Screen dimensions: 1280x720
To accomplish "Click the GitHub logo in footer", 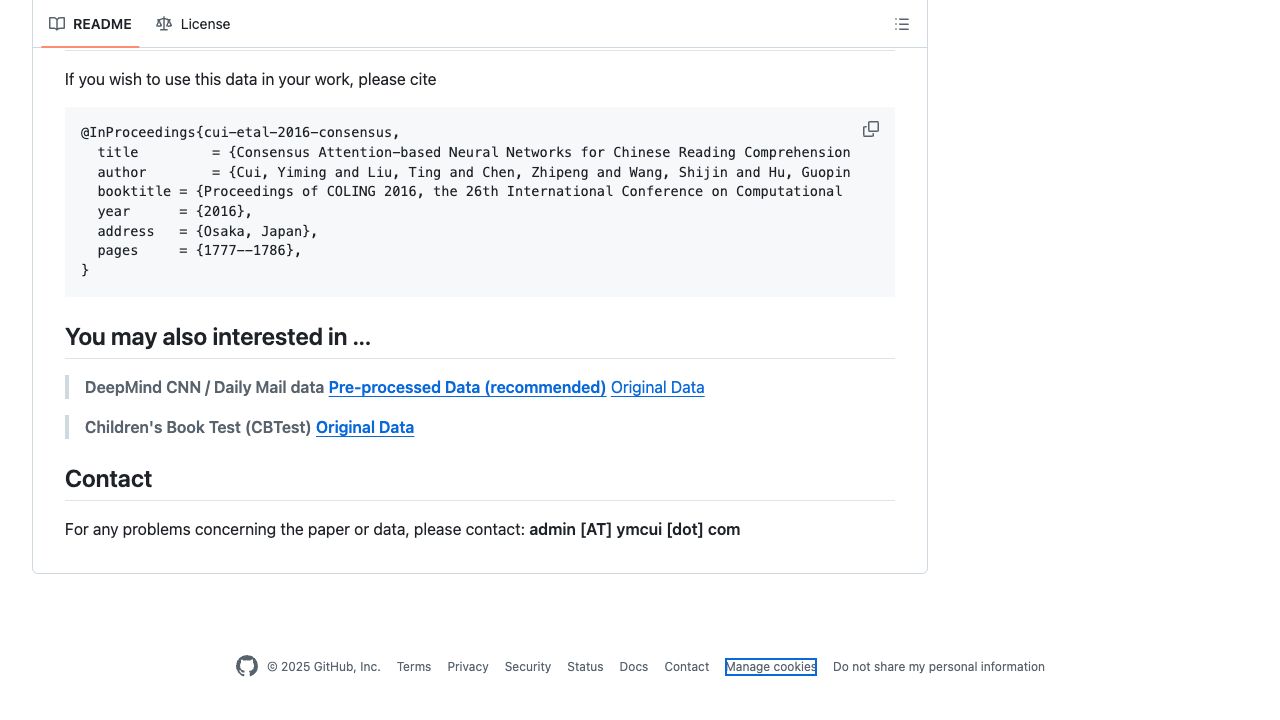I will click(x=247, y=666).
